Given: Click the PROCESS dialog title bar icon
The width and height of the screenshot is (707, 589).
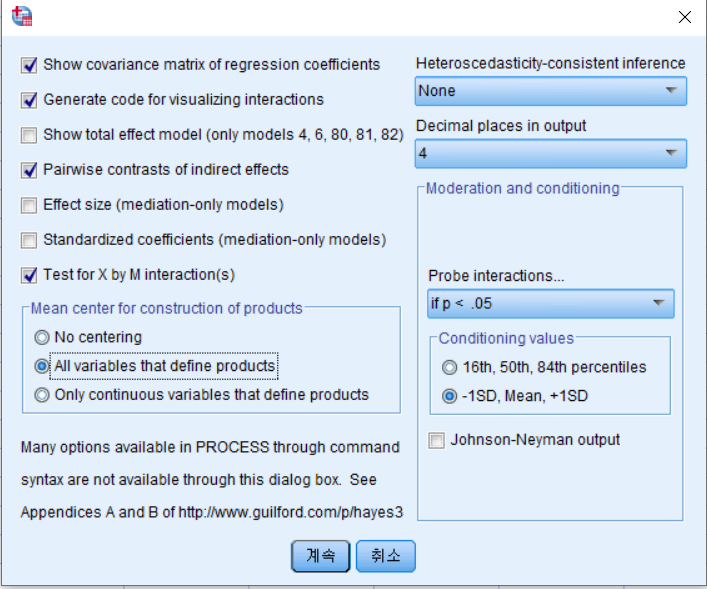Looking at the screenshot, I should tap(22, 16).
